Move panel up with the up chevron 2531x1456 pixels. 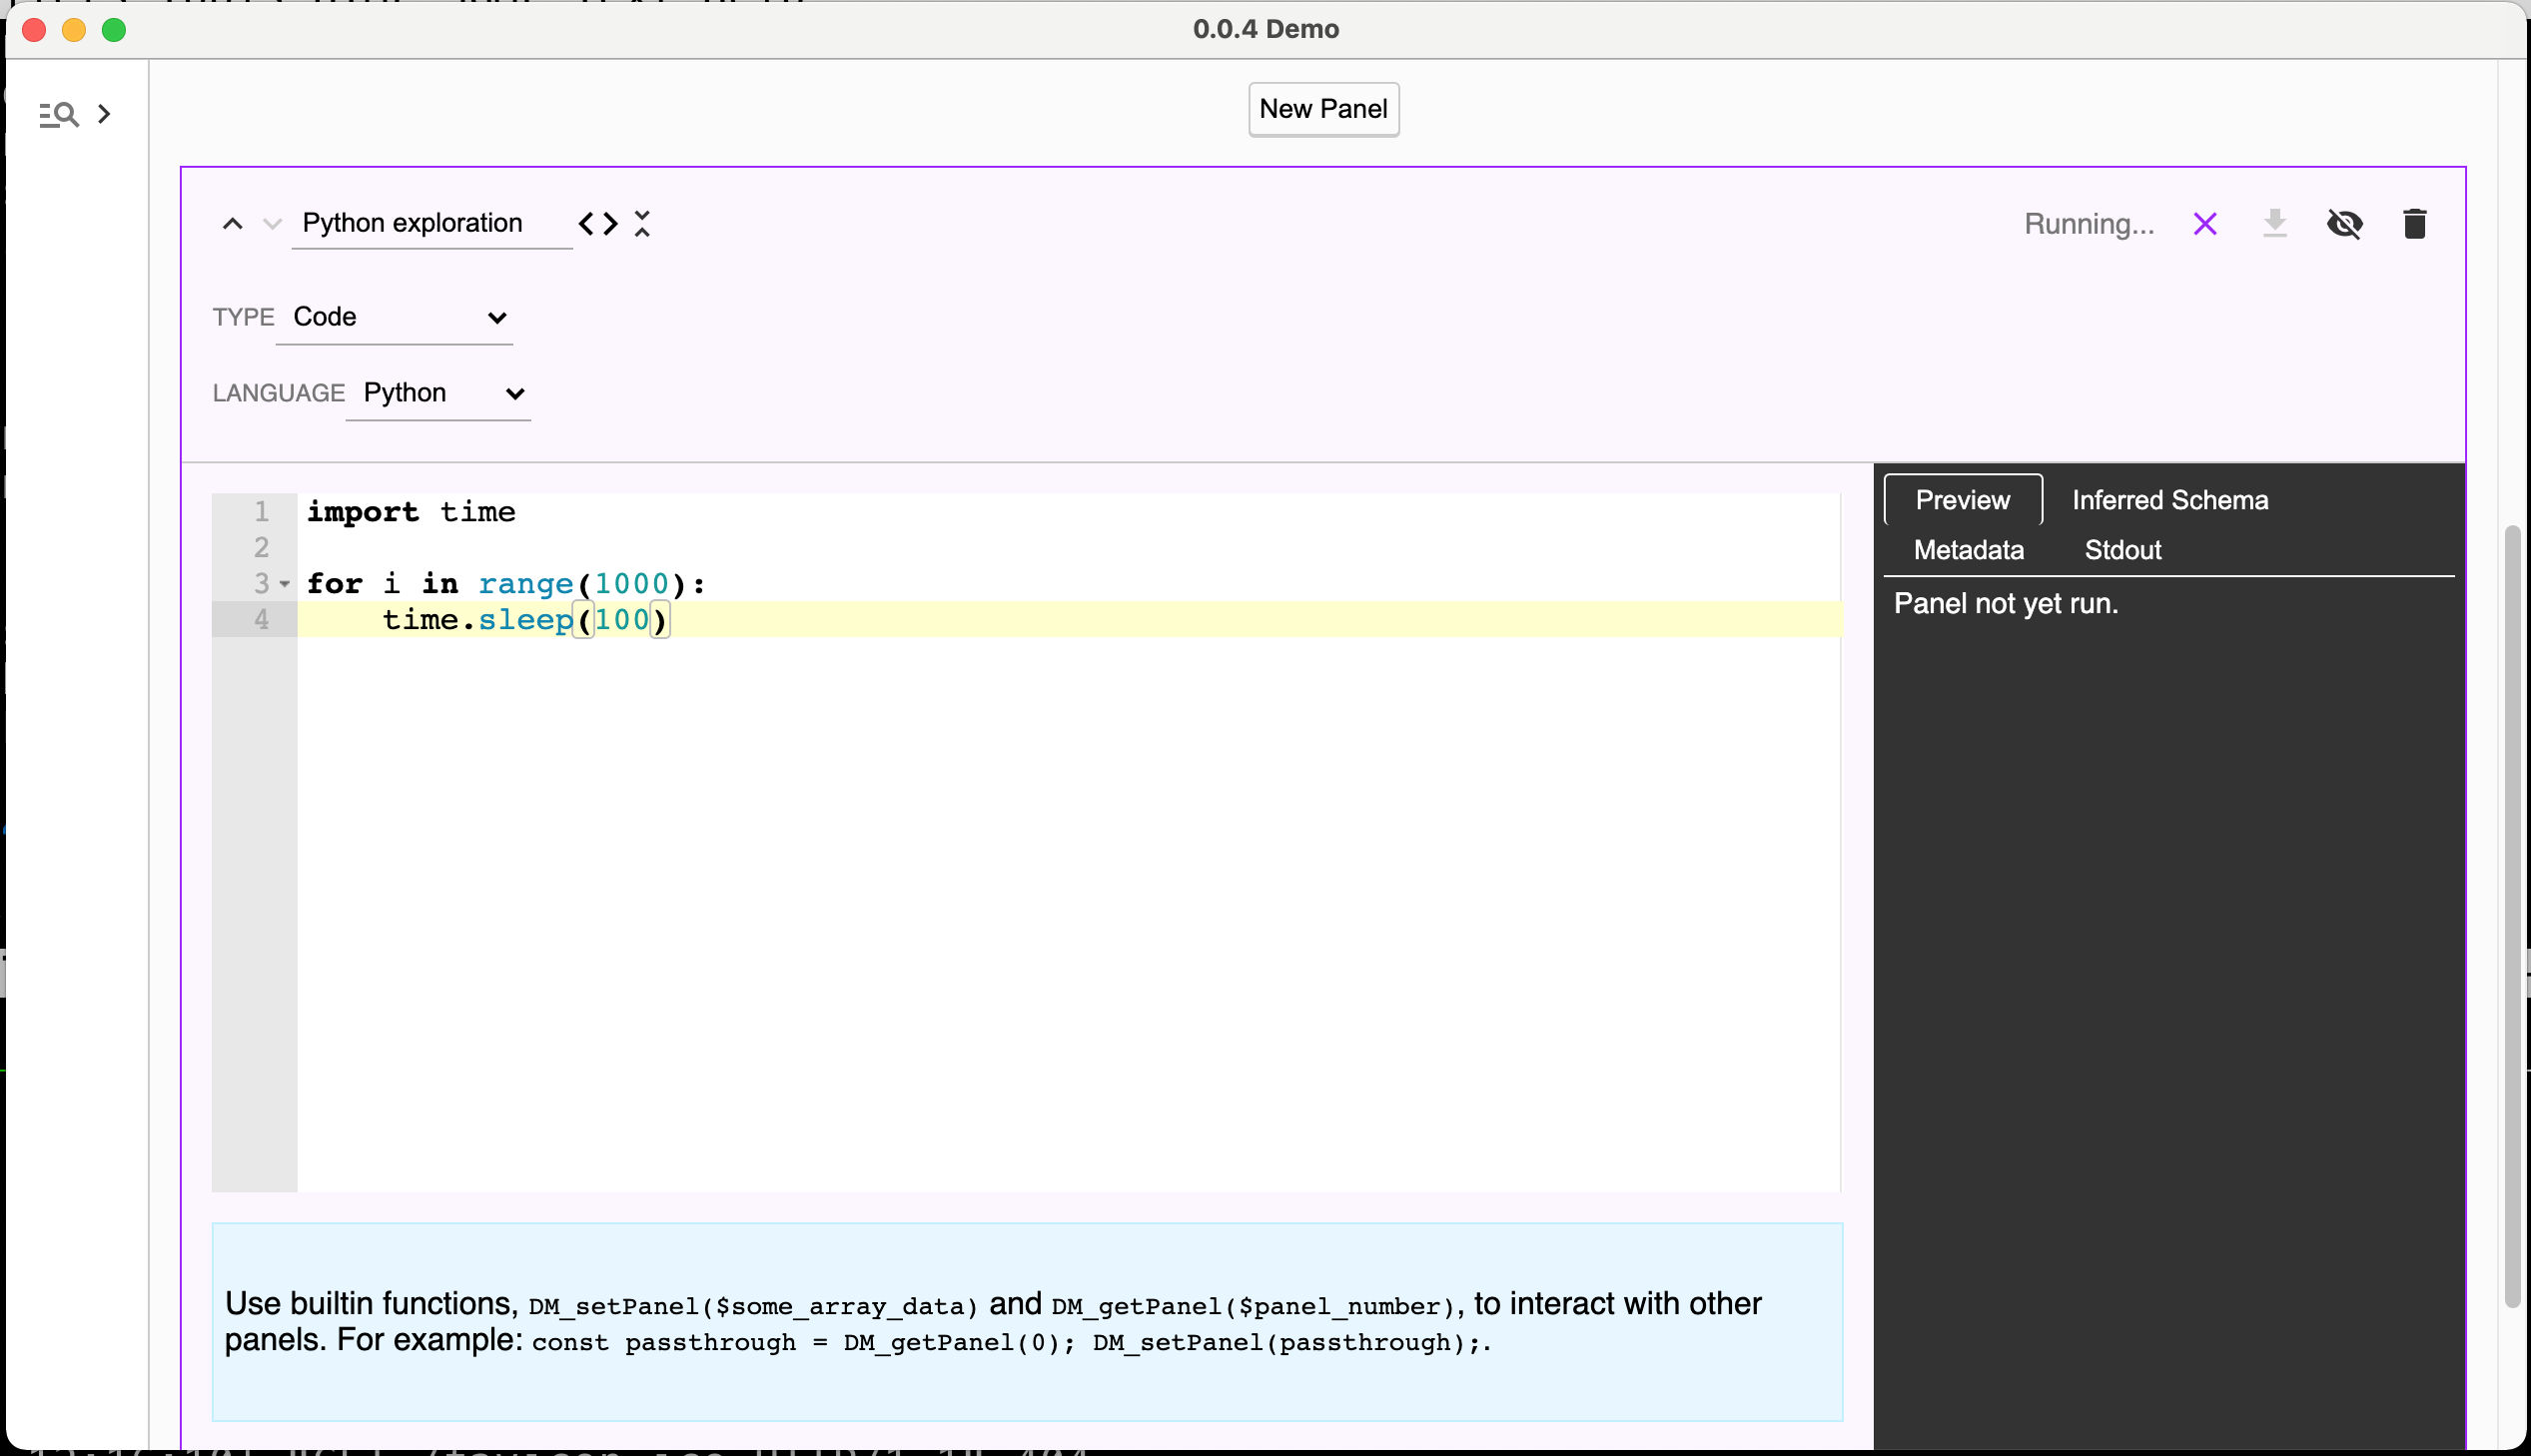coord(232,224)
